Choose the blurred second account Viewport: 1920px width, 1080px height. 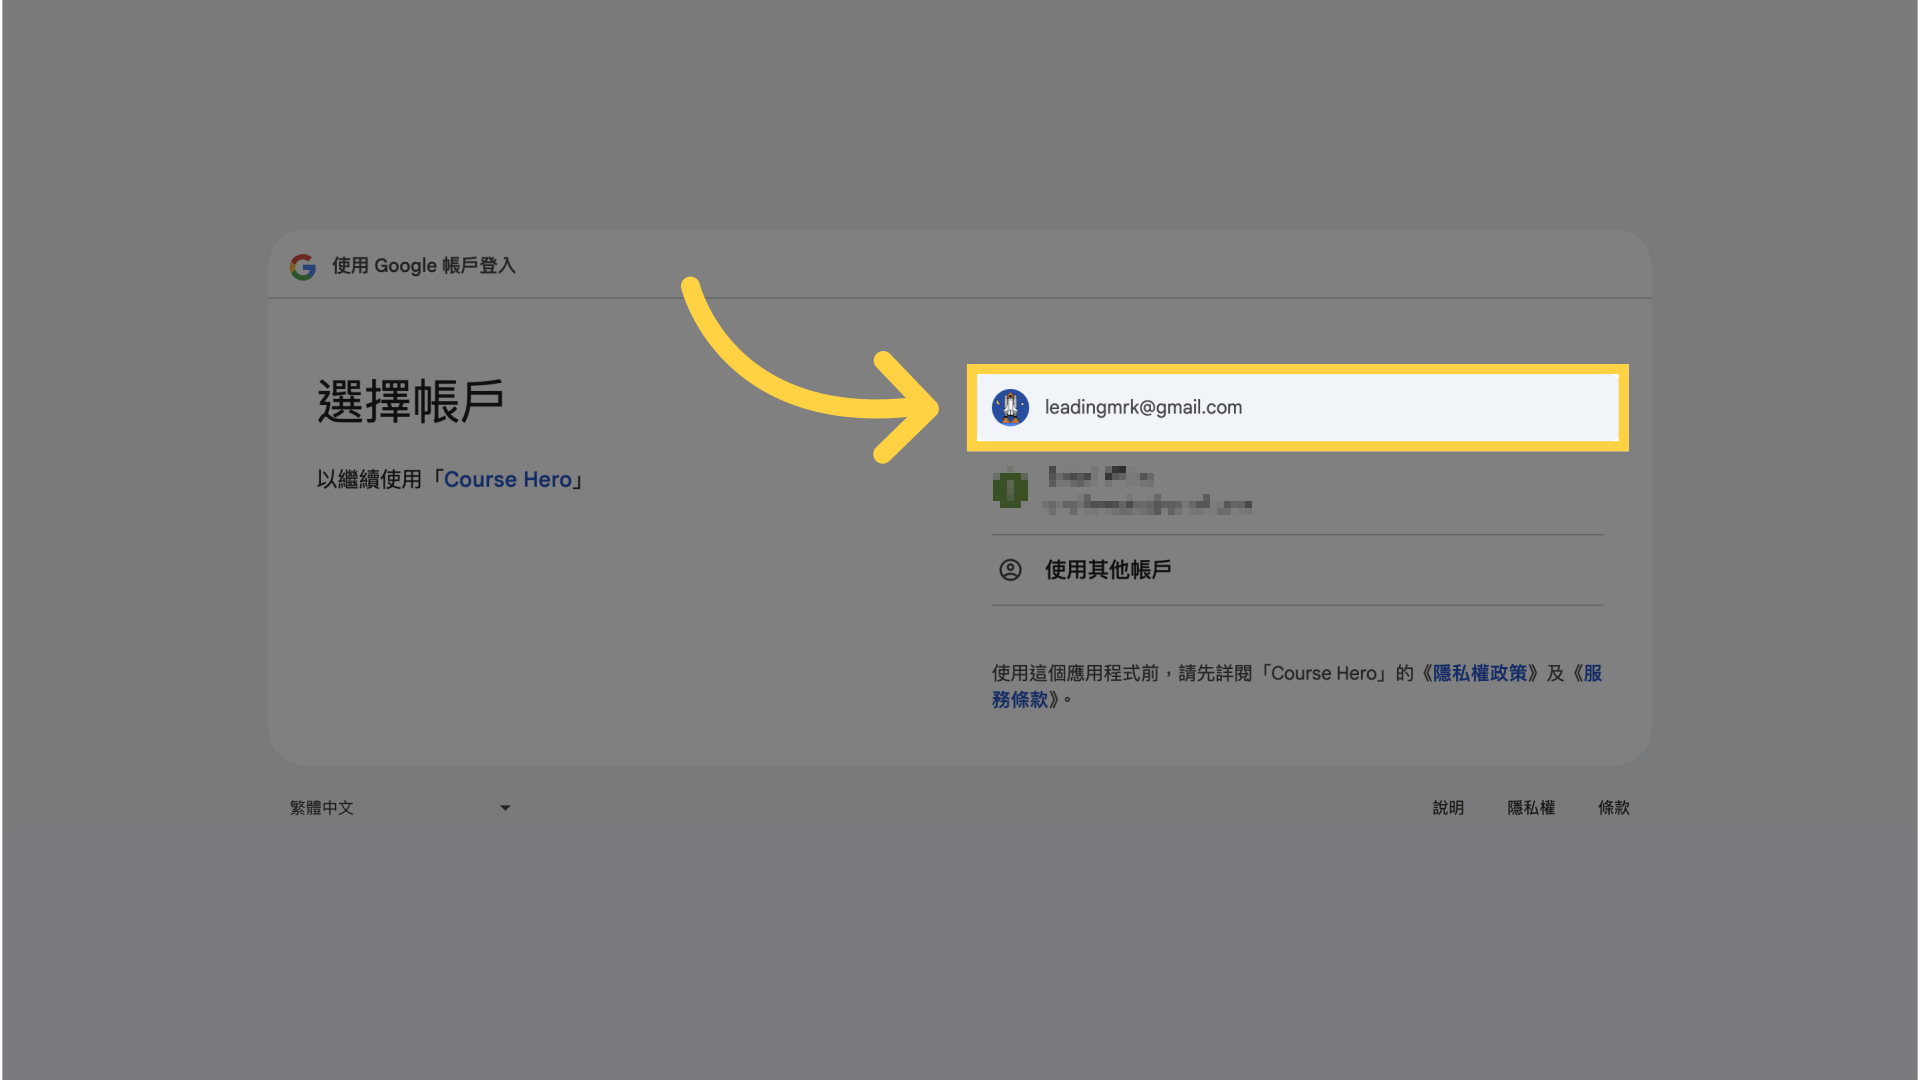point(1297,490)
